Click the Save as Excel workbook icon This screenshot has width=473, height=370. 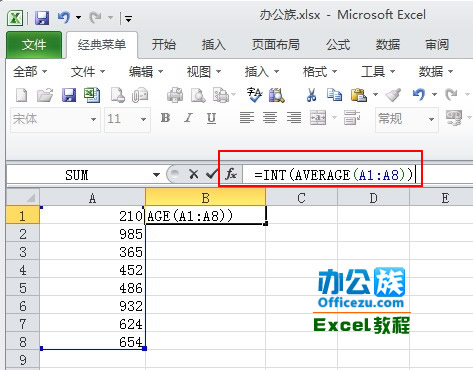coord(92,95)
